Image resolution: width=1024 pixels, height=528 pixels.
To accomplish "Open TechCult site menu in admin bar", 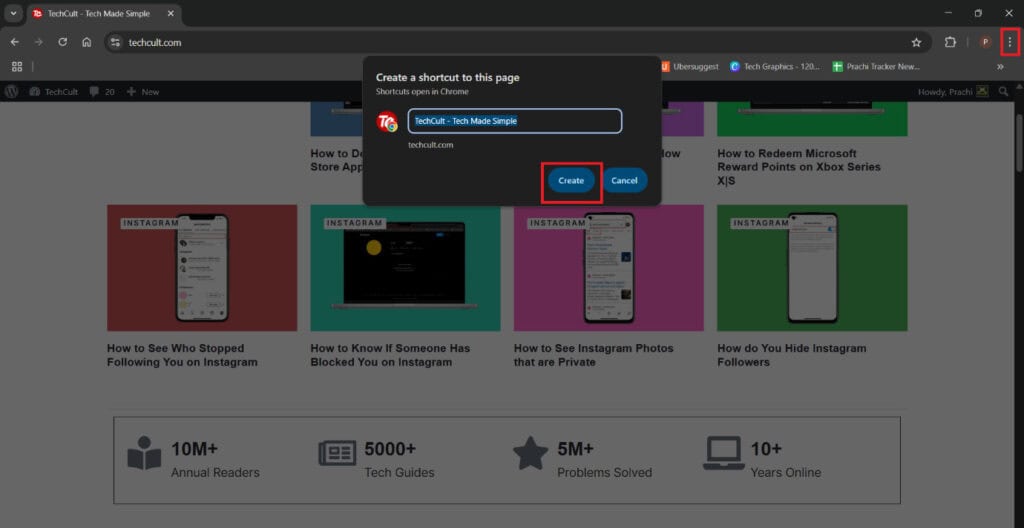I will point(54,91).
